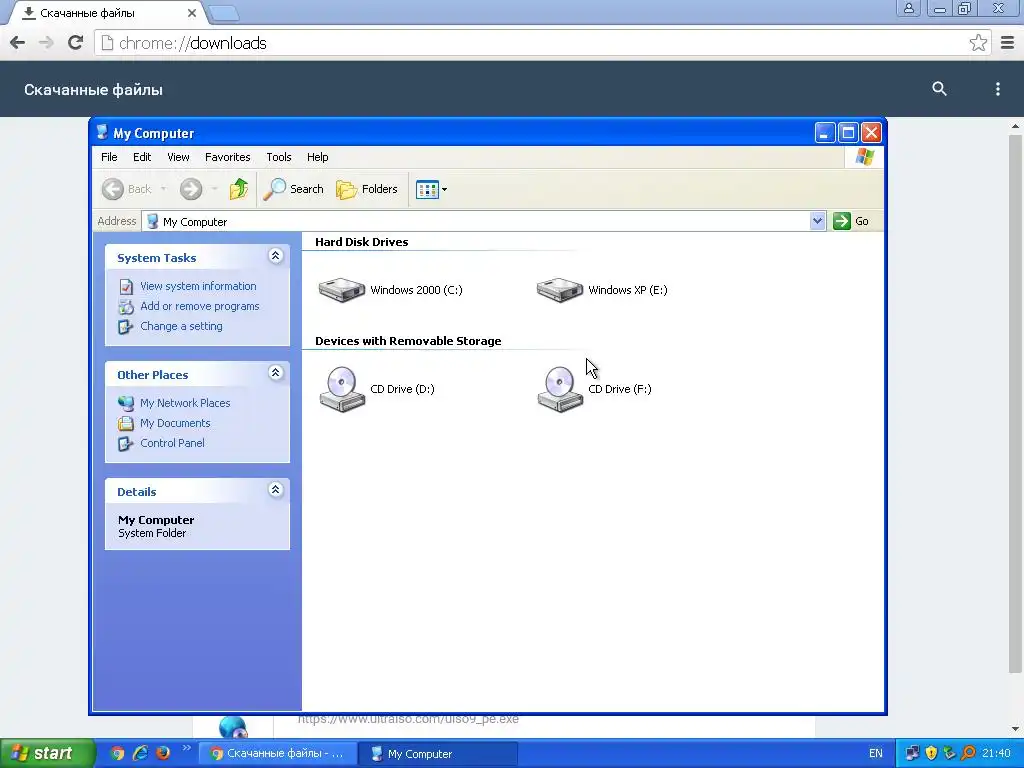Select the CD Drive (D:) icon

click(342, 389)
